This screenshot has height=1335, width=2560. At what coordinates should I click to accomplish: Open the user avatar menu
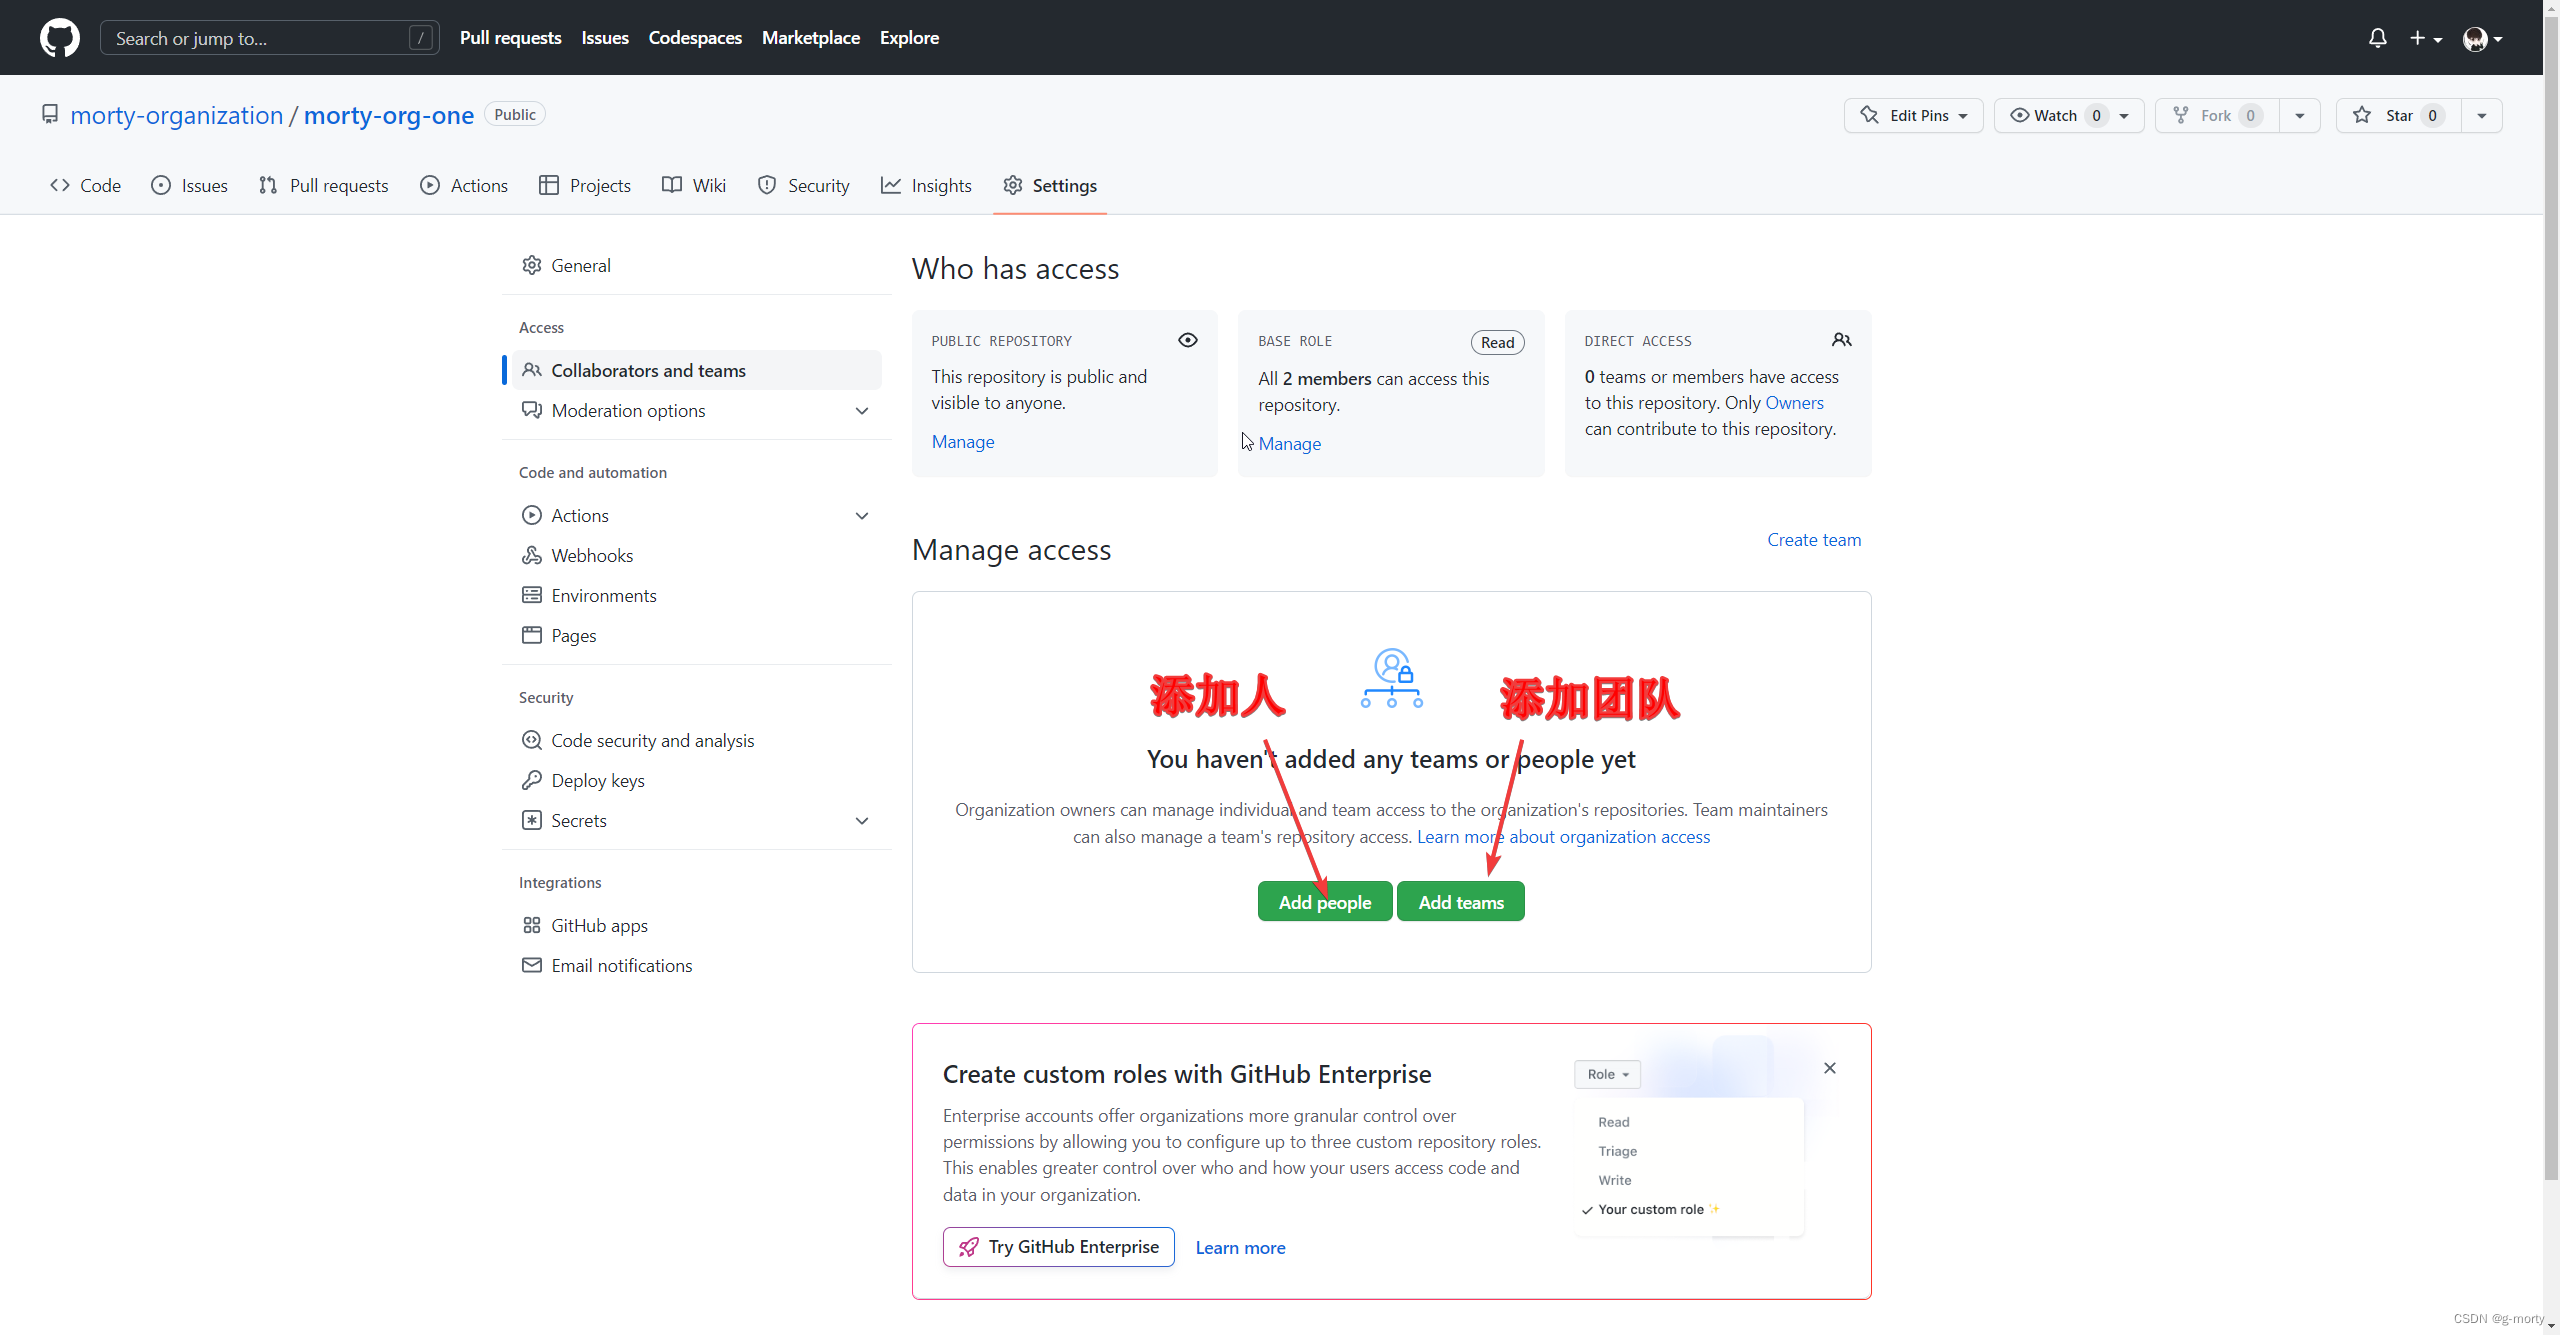pyautogui.click(x=2482, y=38)
